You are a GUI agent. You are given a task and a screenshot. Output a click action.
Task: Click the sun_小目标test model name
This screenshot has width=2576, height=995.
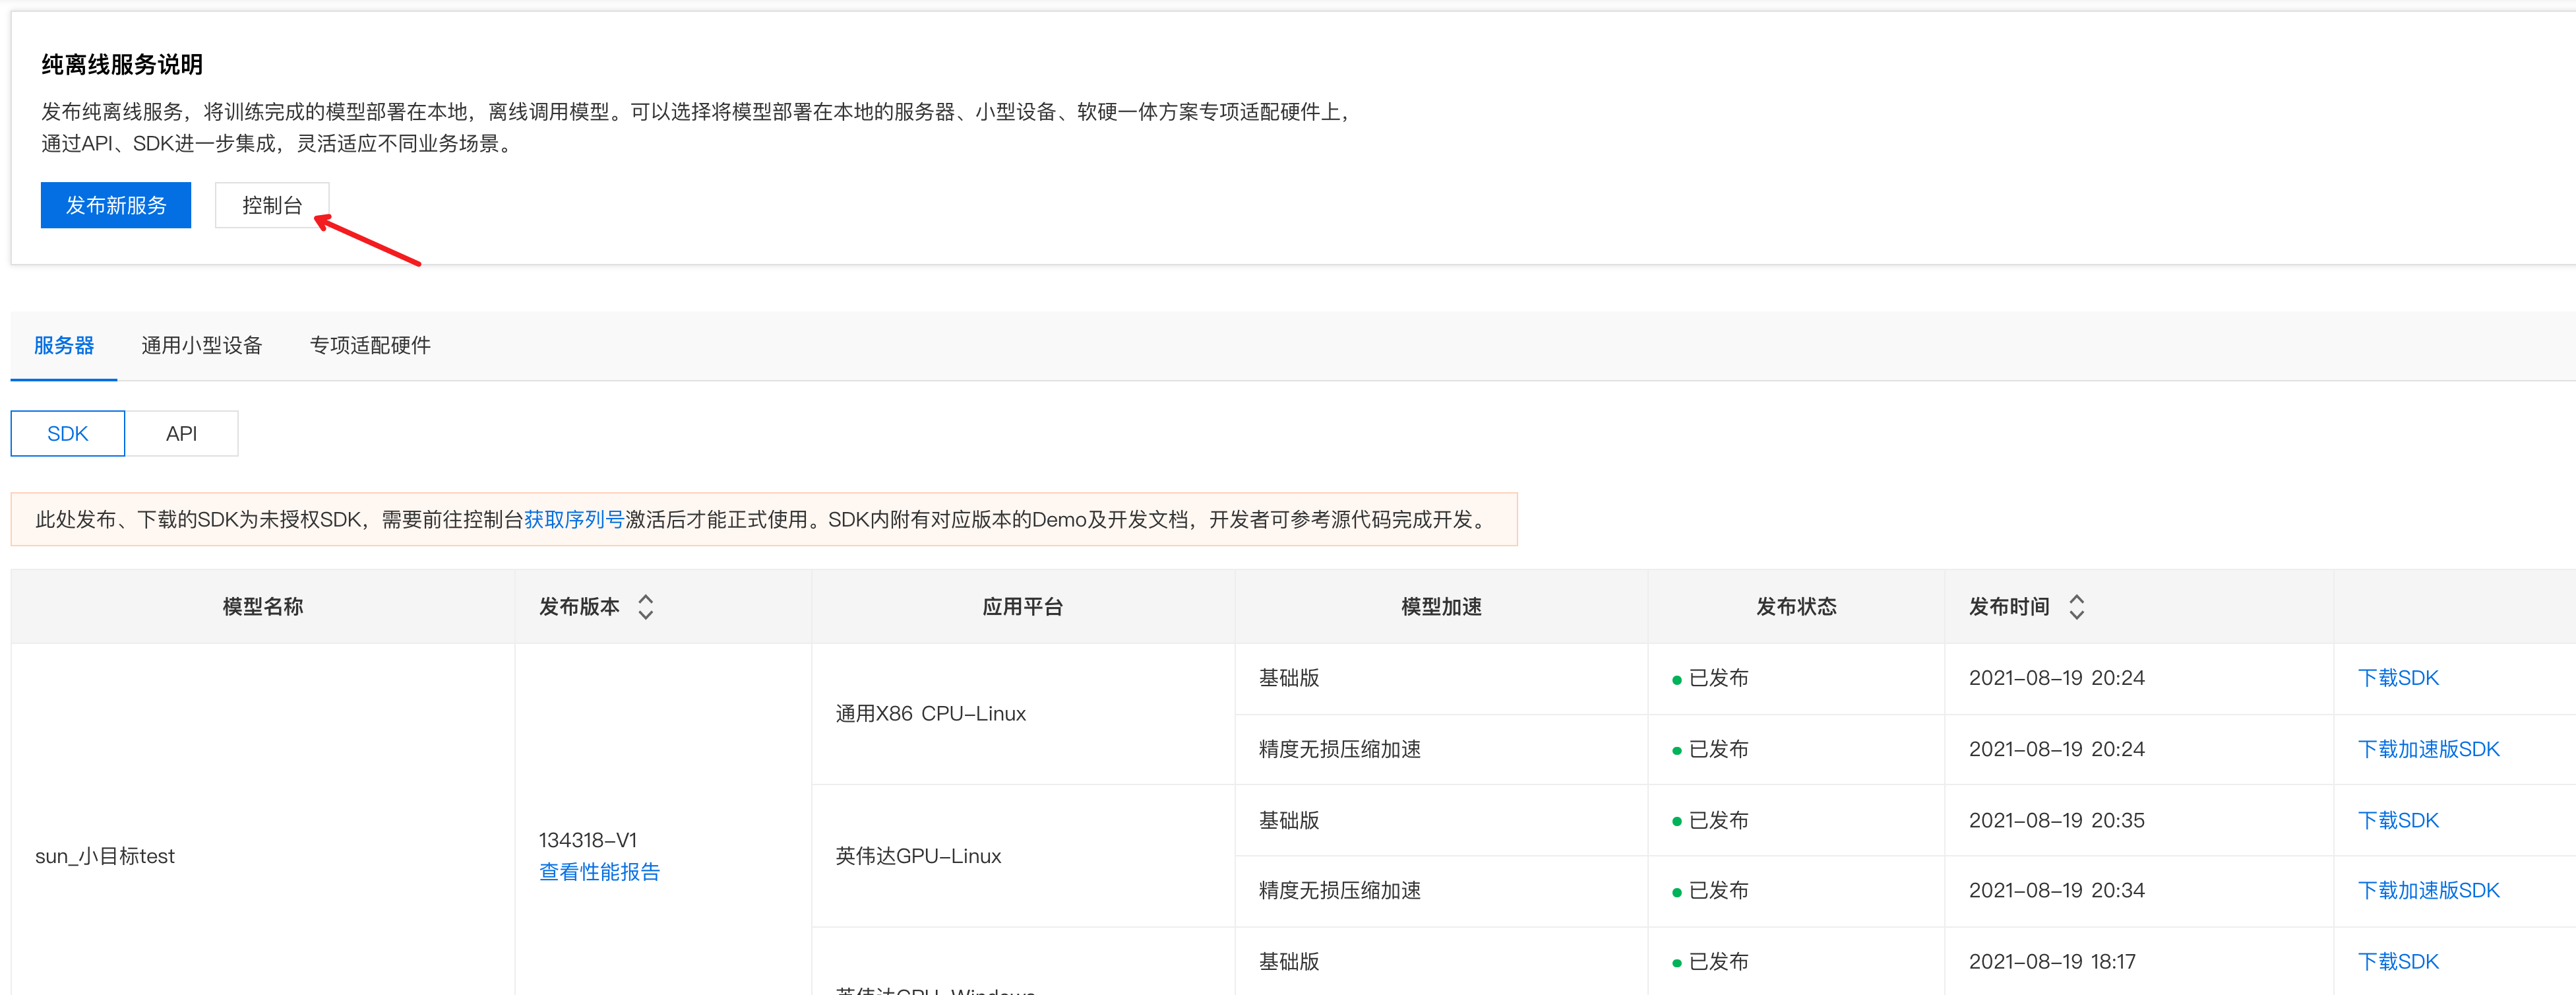pyautogui.click(x=105, y=856)
